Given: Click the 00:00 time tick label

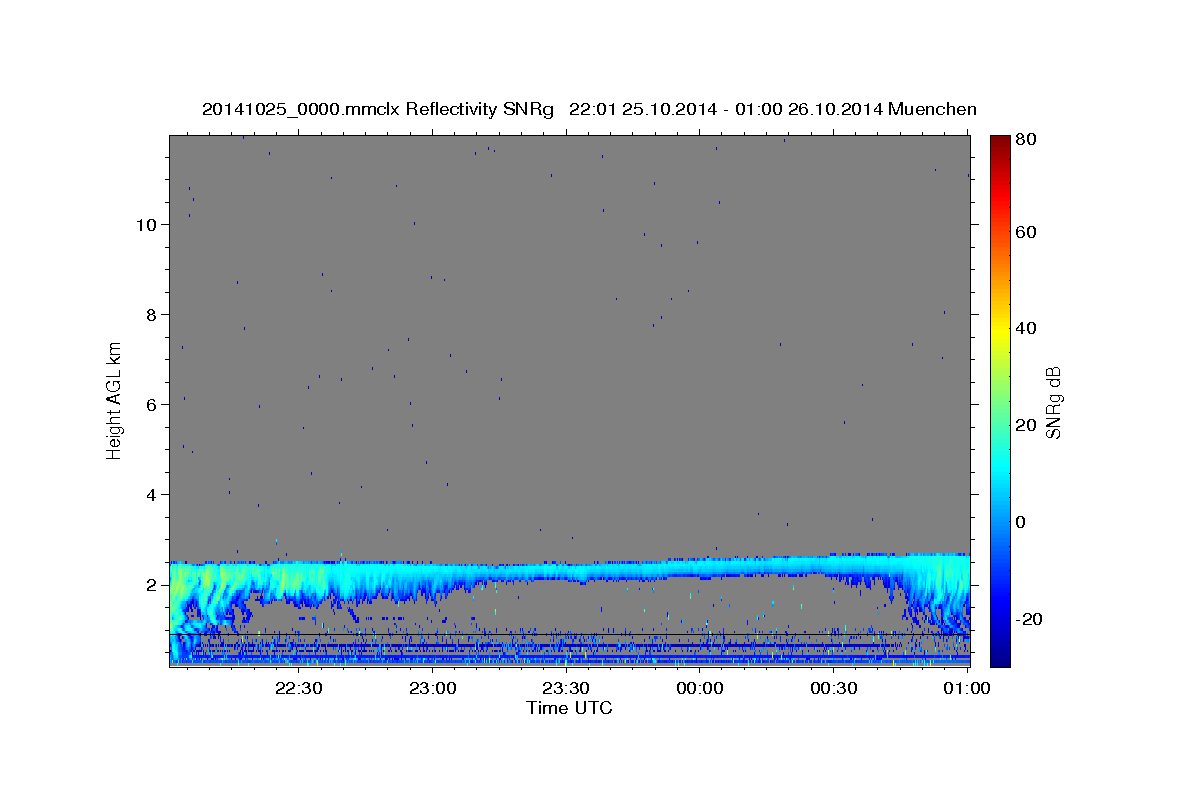Looking at the screenshot, I should point(700,688).
